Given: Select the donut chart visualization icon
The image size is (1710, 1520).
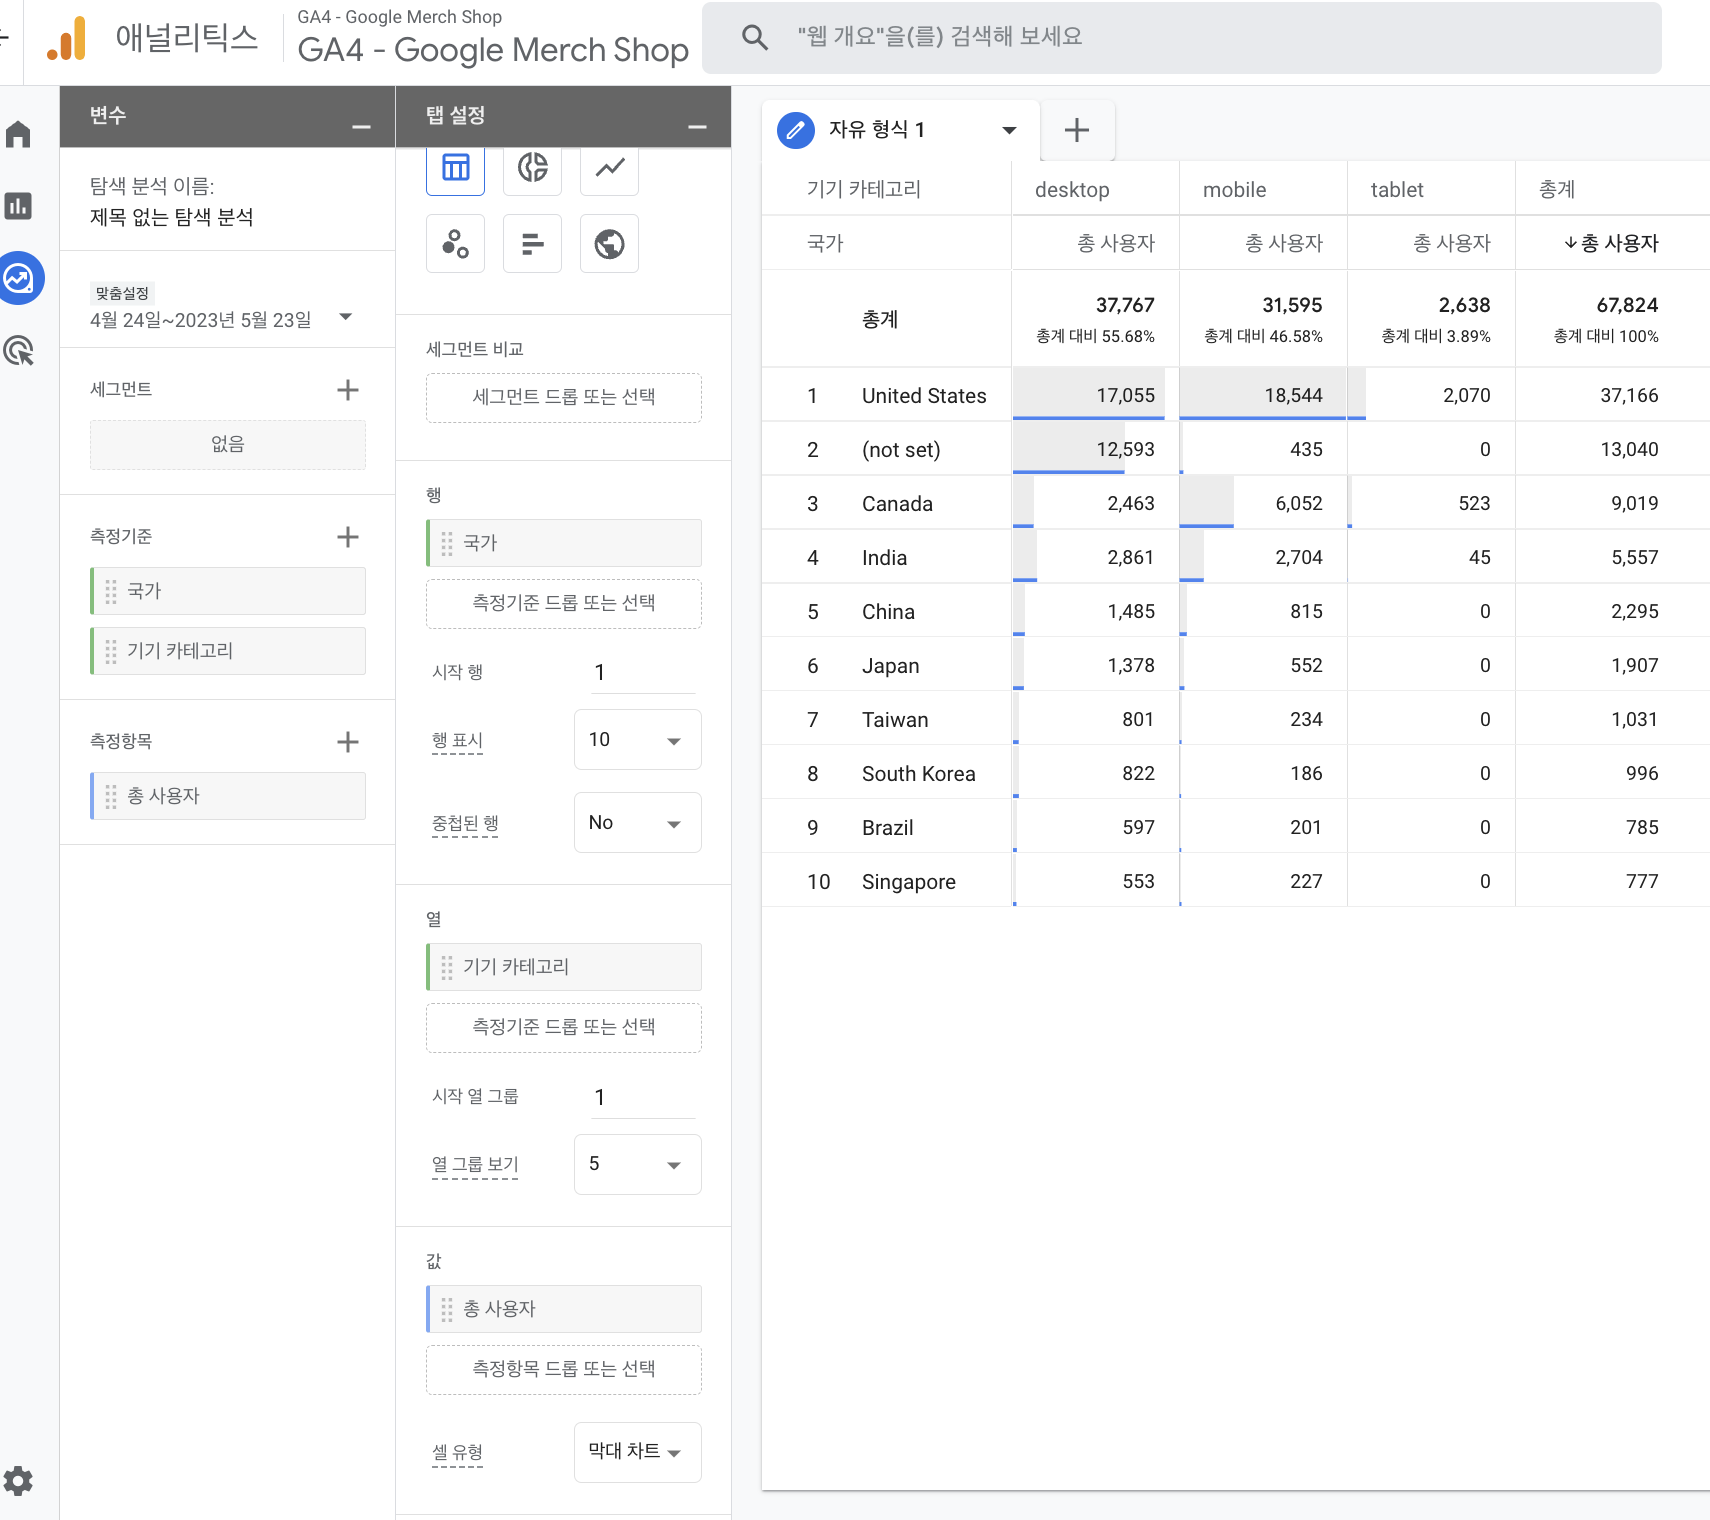Looking at the screenshot, I should point(533,168).
